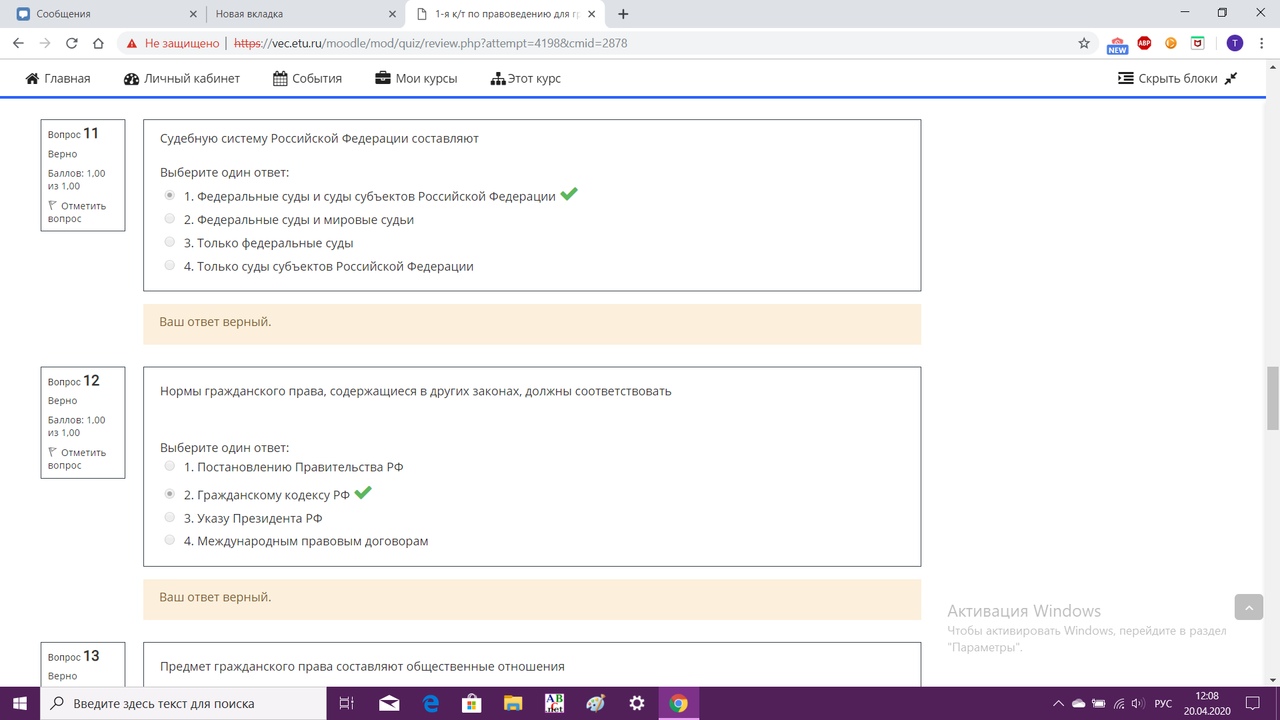The height and width of the screenshot is (720, 1280).
Task: Open a new tab with plus button
Action: 624,14
